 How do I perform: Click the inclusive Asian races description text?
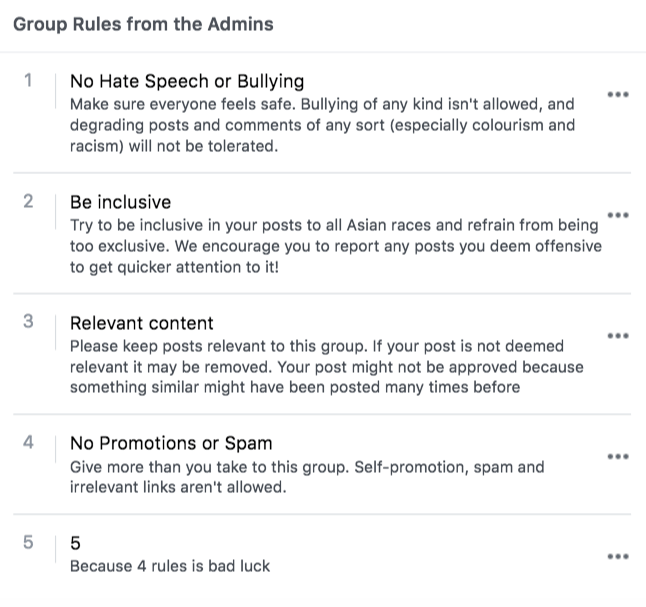point(335,246)
